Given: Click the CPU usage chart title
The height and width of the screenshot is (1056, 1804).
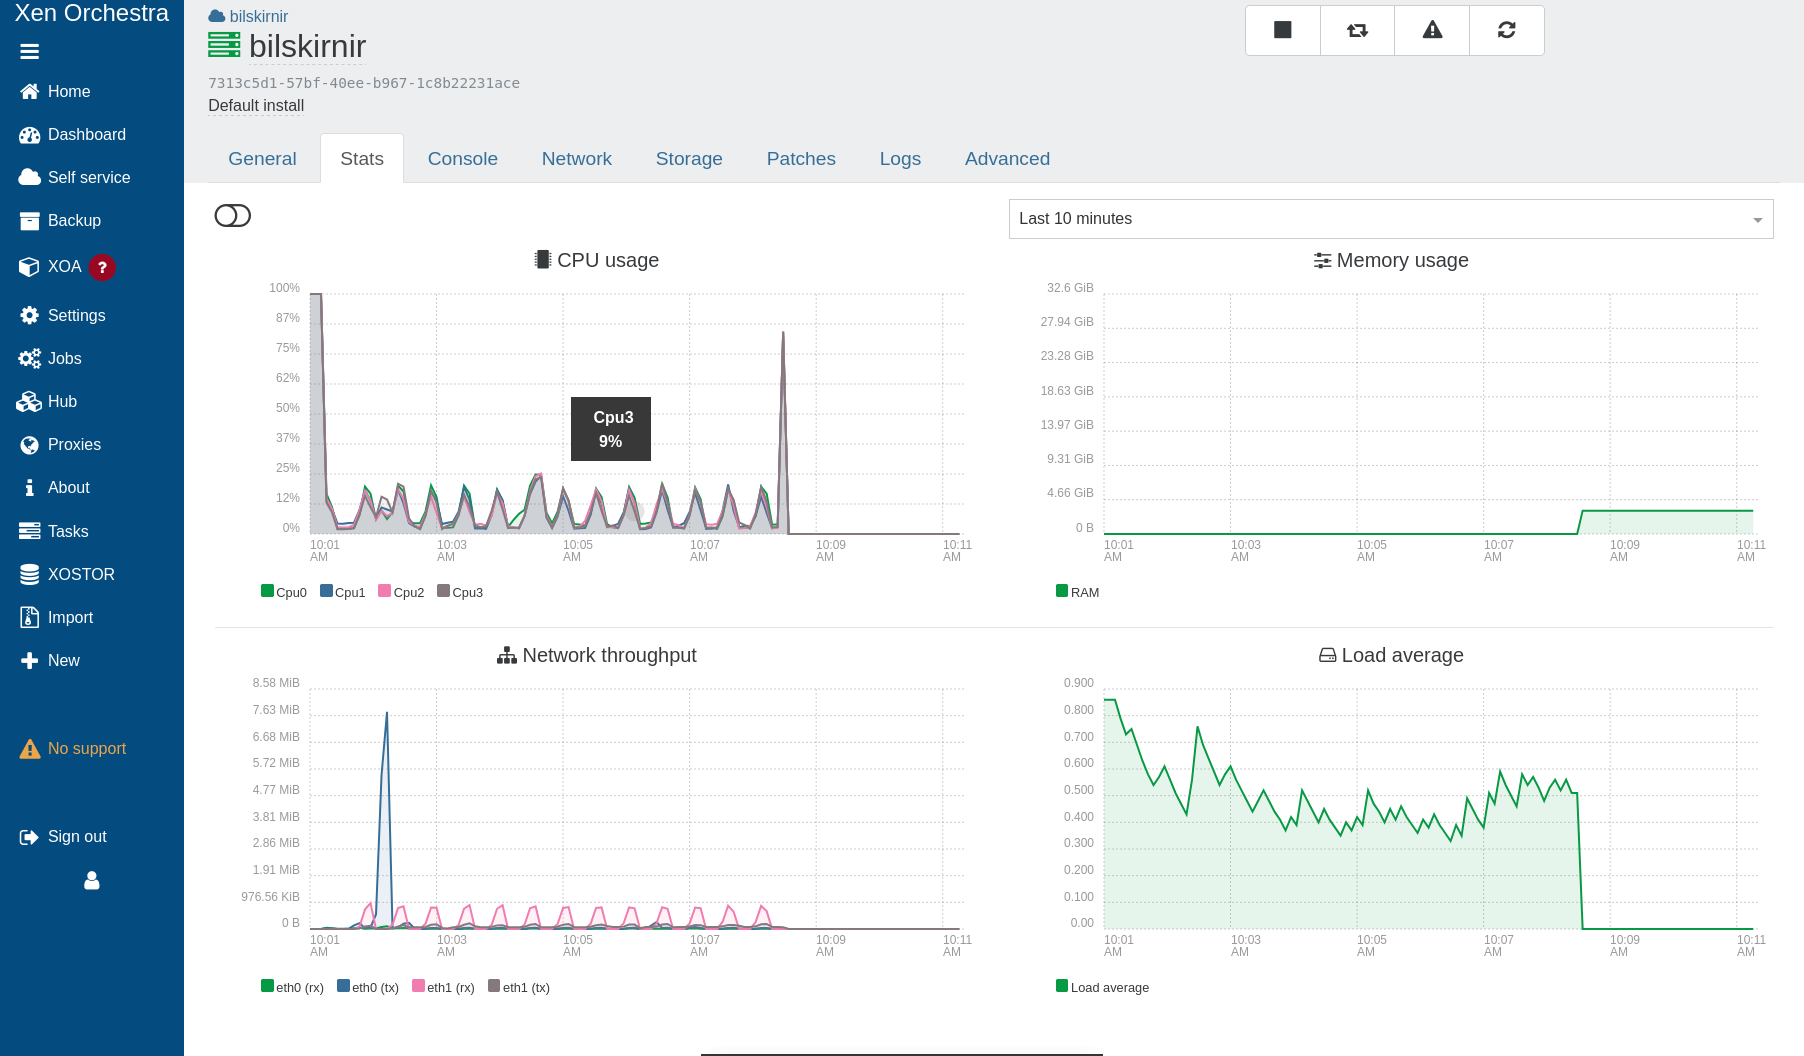Looking at the screenshot, I should 596,260.
